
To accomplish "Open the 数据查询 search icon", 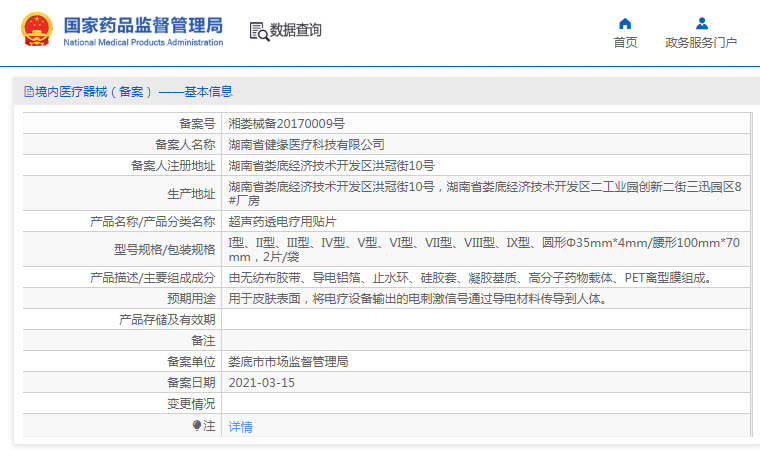I will point(259,32).
